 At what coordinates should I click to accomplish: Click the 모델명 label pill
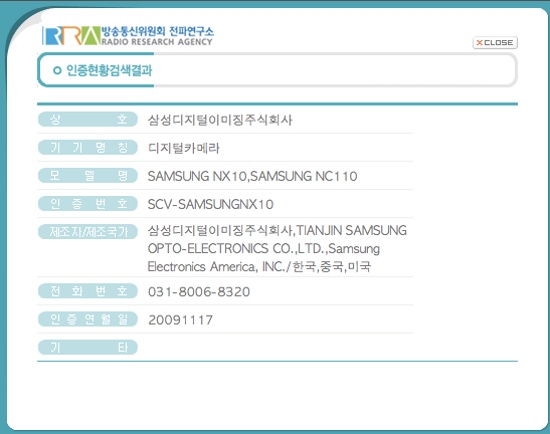(x=88, y=175)
